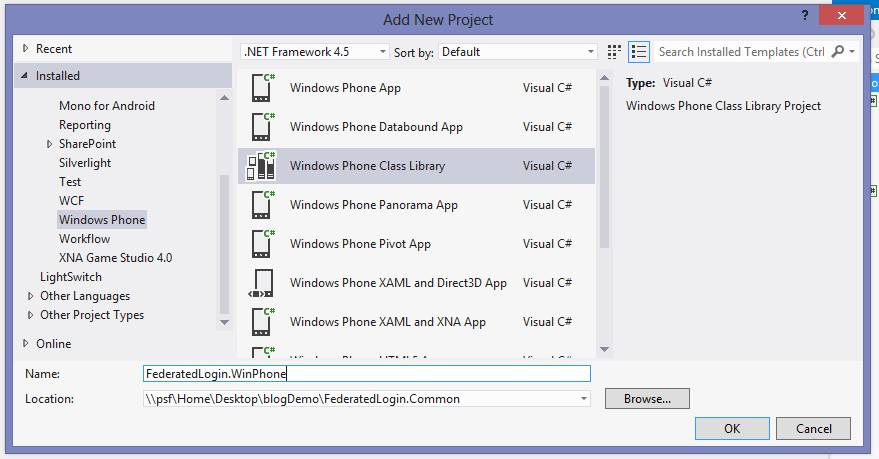Image resolution: width=879 pixels, height=459 pixels.
Task: Expand the Online section
Action: [25, 344]
